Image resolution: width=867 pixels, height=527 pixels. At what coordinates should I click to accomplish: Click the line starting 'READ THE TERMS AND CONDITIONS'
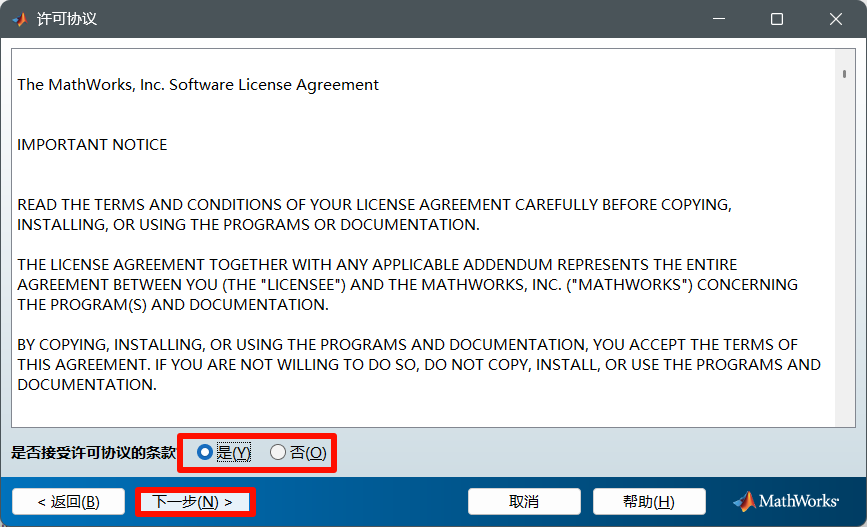click(374, 205)
